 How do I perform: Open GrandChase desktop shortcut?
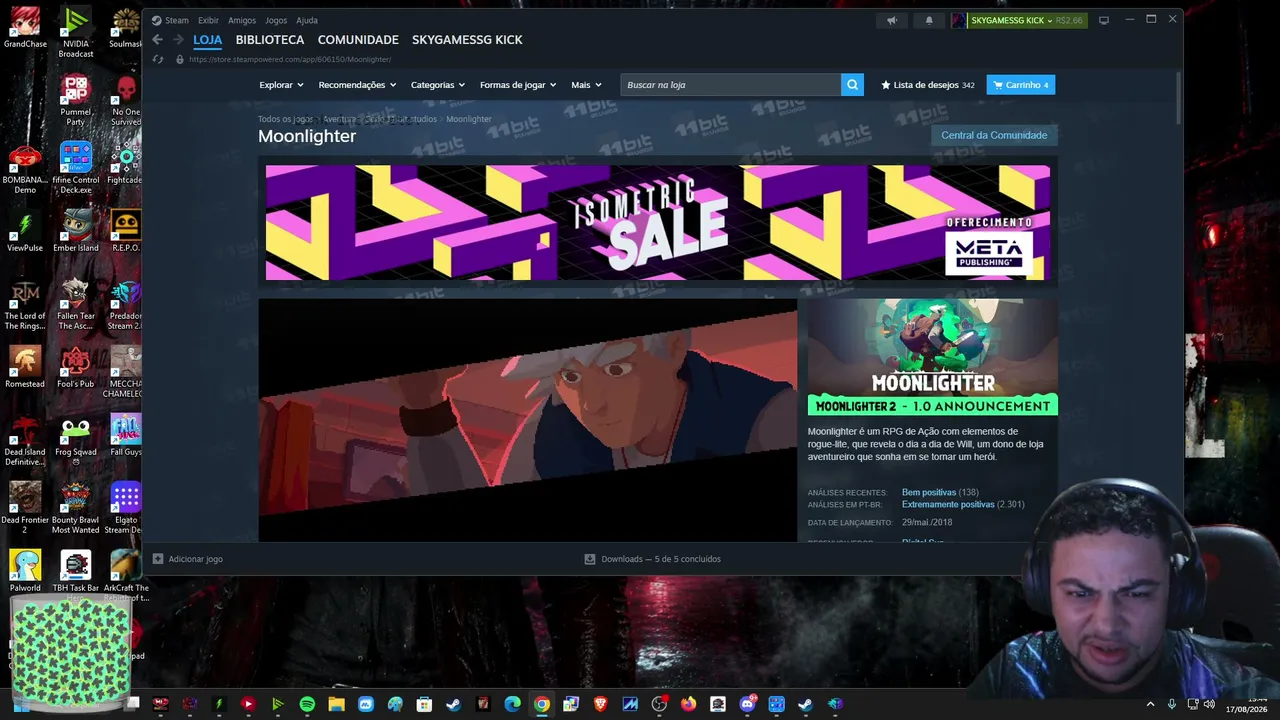(25, 28)
